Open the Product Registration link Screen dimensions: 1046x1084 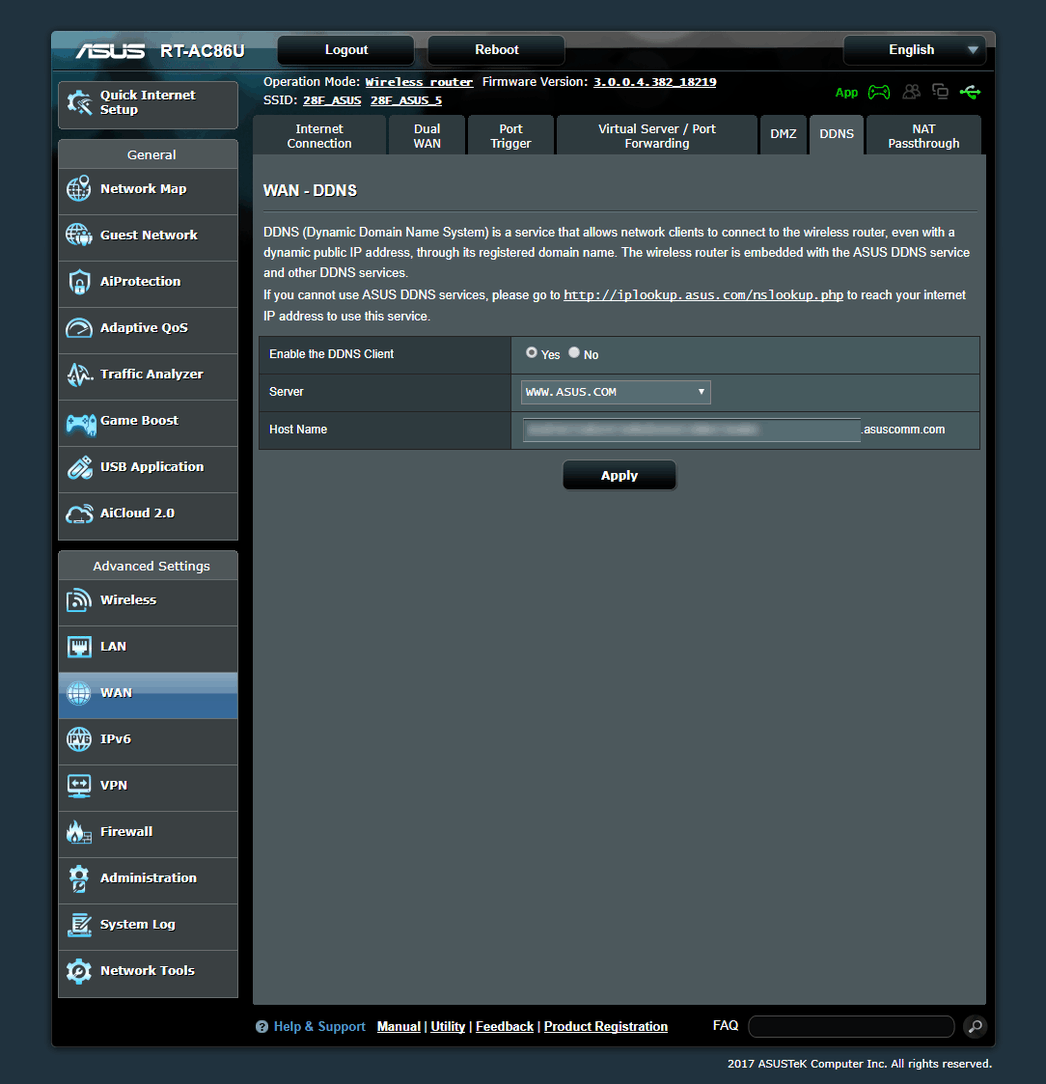coord(606,1027)
